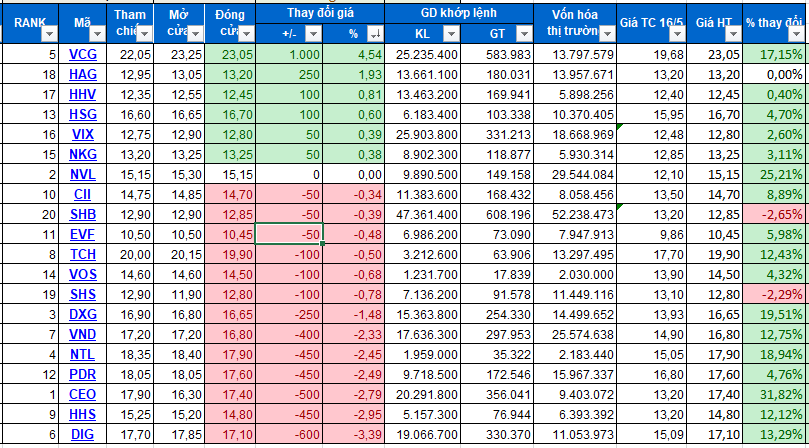Open the SHB stock link

(x=83, y=215)
